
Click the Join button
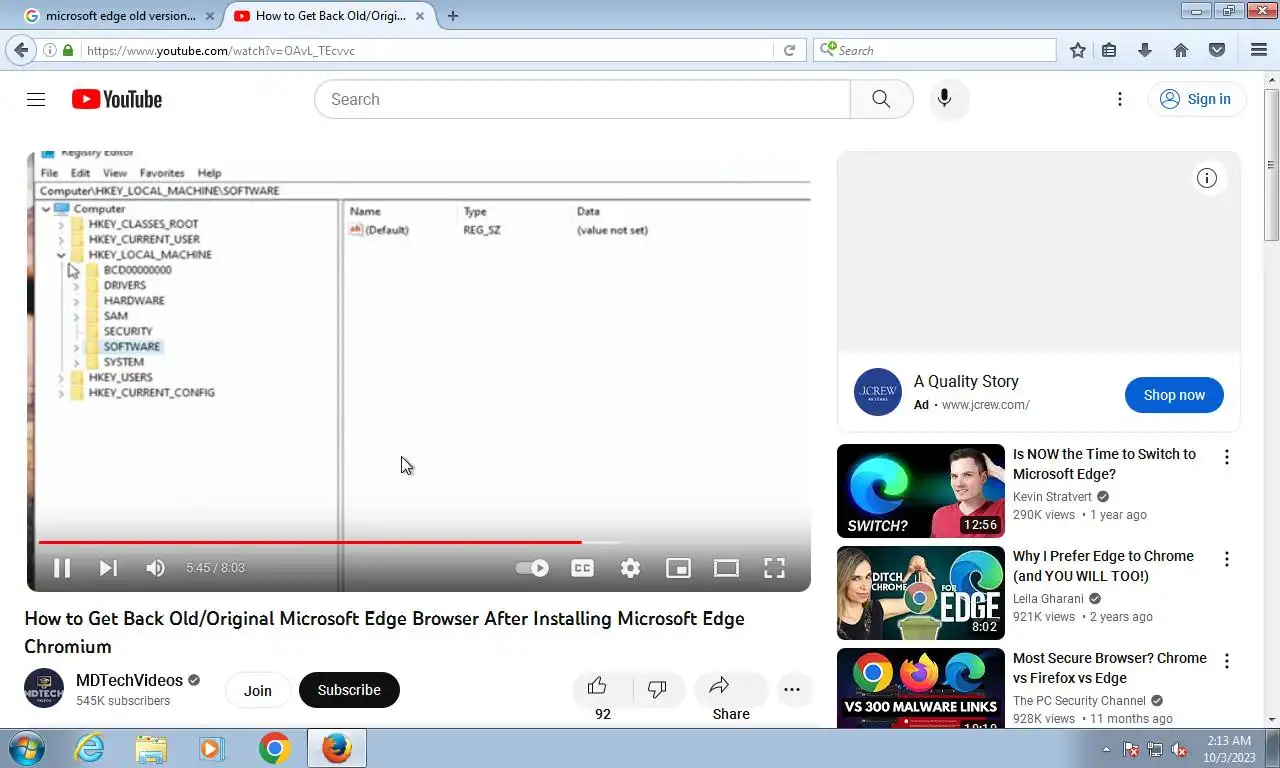tap(258, 690)
